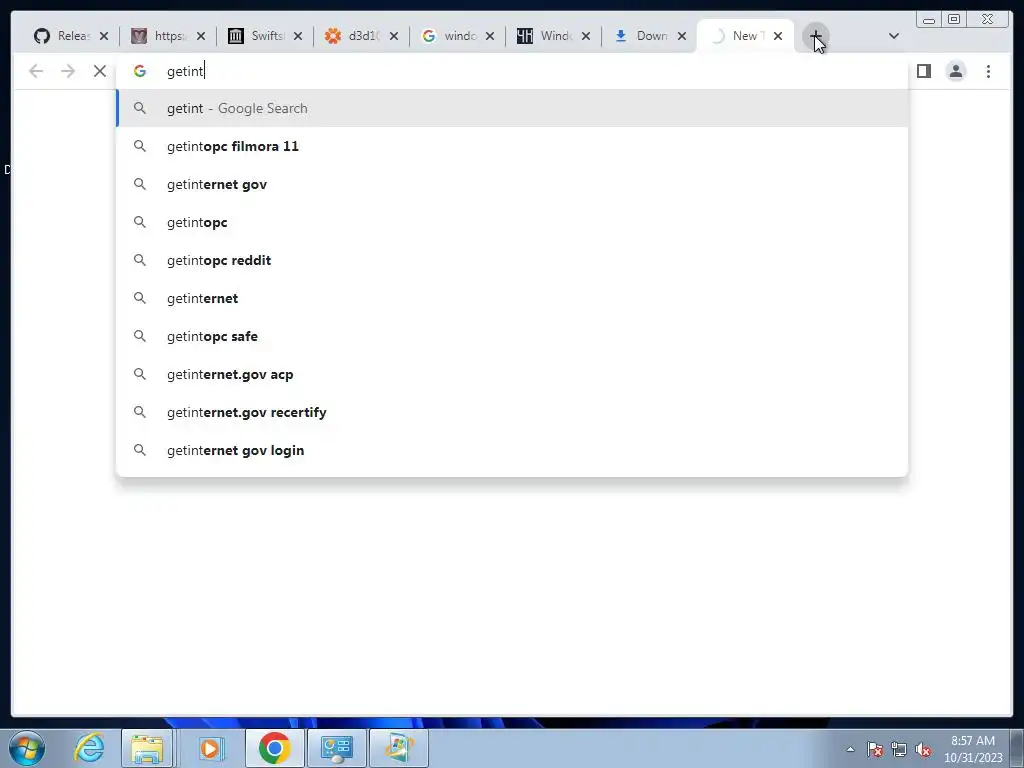This screenshot has width=1024, height=768.
Task: Go back with the back arrow
Action: [x=36, y=71]
